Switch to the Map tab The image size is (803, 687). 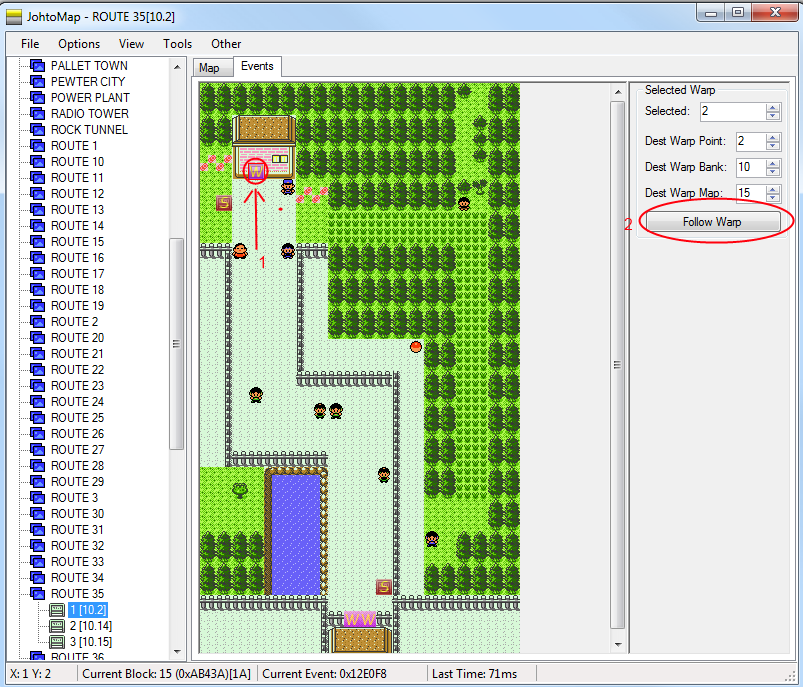209,67
